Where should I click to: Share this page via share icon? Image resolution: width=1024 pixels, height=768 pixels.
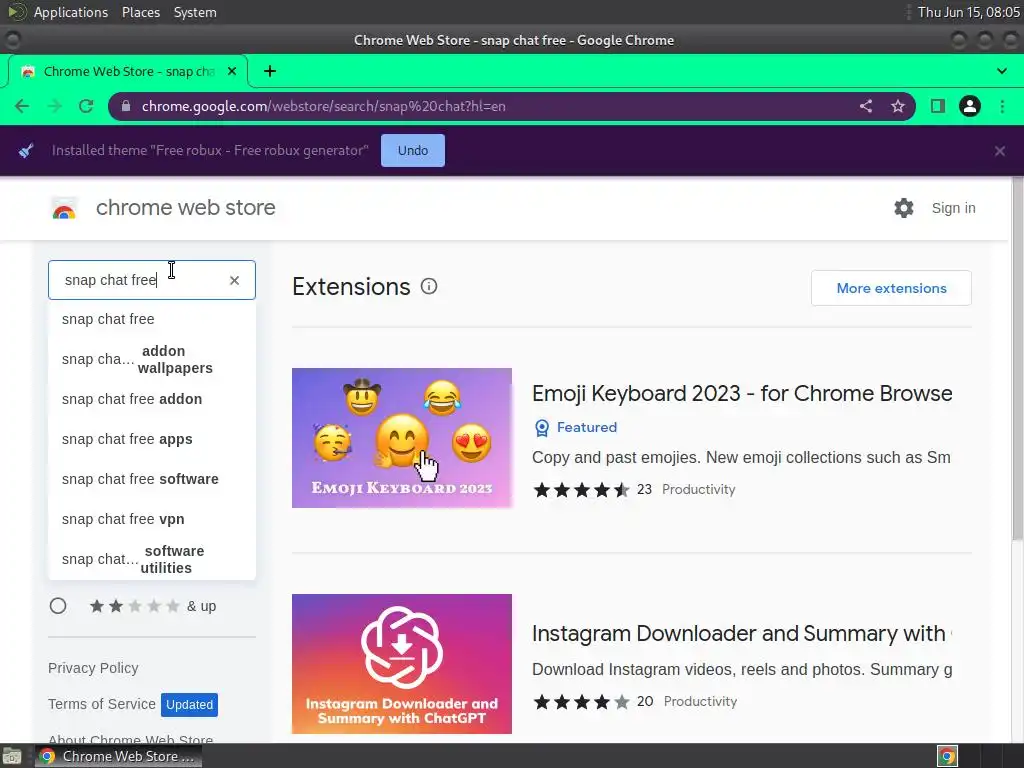click(x=866, y=106)
